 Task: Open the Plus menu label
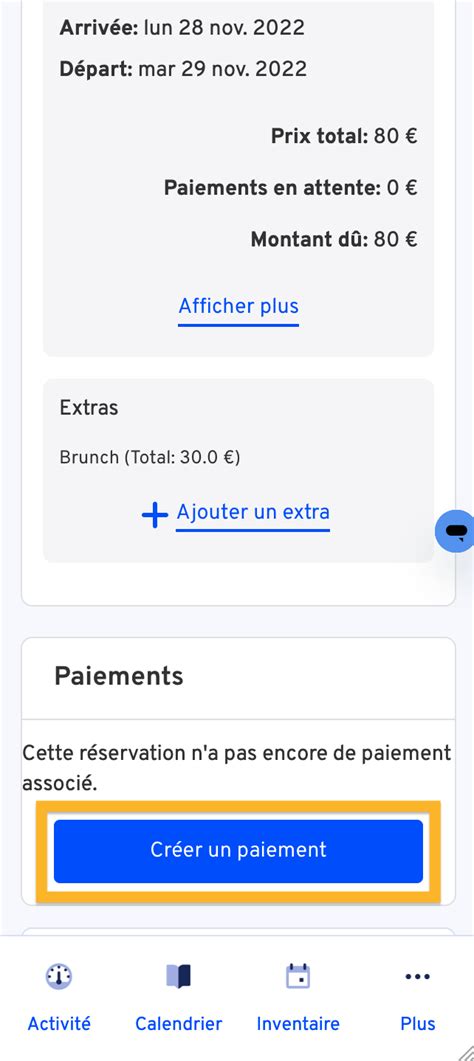(417, 1023)
